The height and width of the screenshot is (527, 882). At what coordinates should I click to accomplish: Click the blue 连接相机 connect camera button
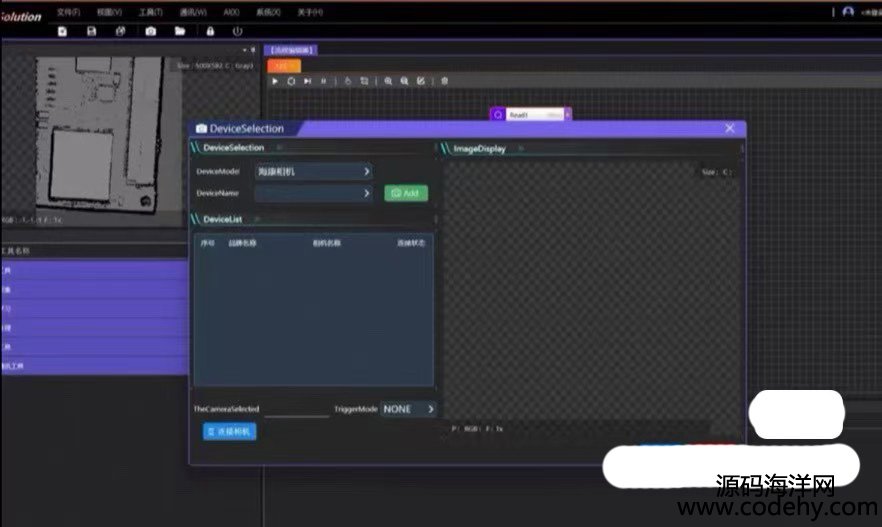[x=229, y=431]
